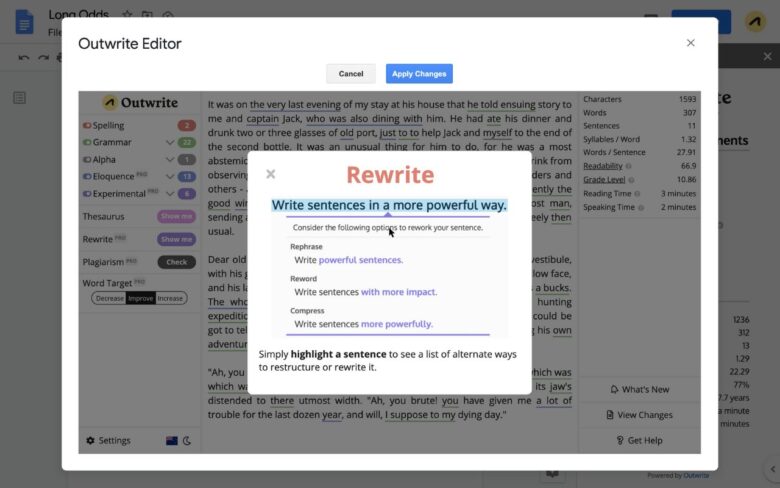Select Improve word target option
The width and height of the screenshot is (780, 488).
coord(140,298)
